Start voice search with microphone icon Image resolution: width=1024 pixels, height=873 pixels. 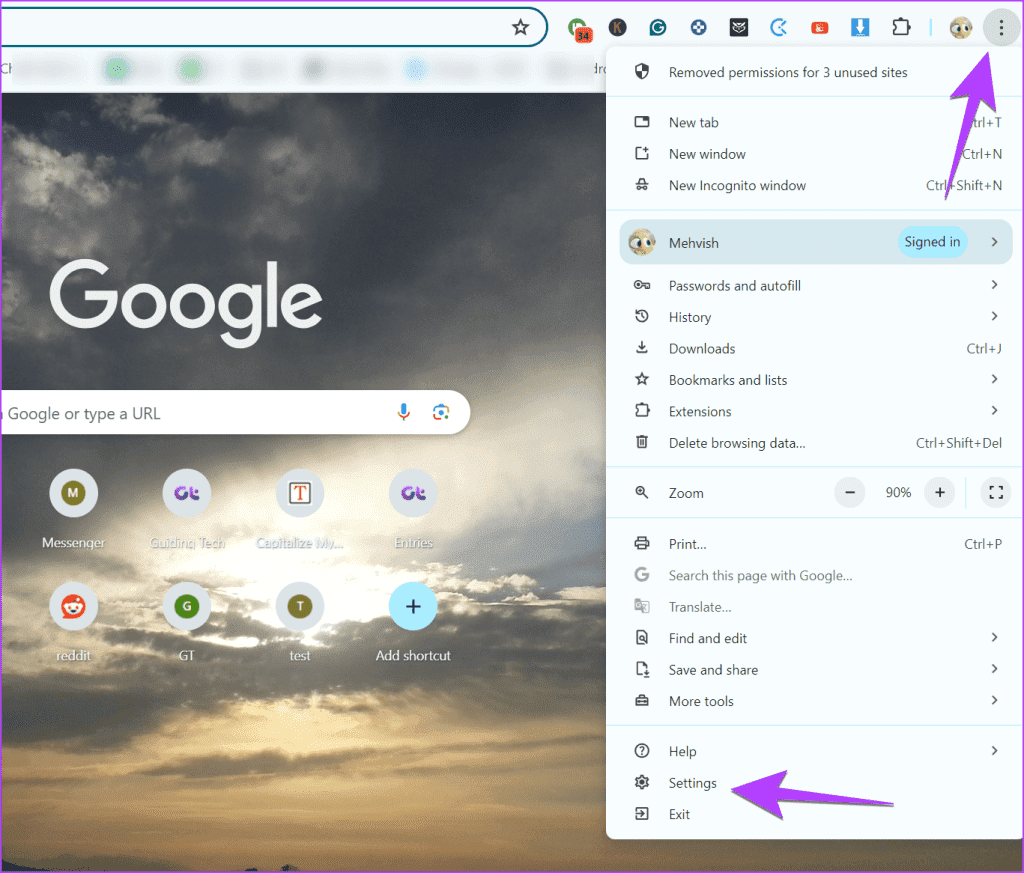tap(404, 412)
